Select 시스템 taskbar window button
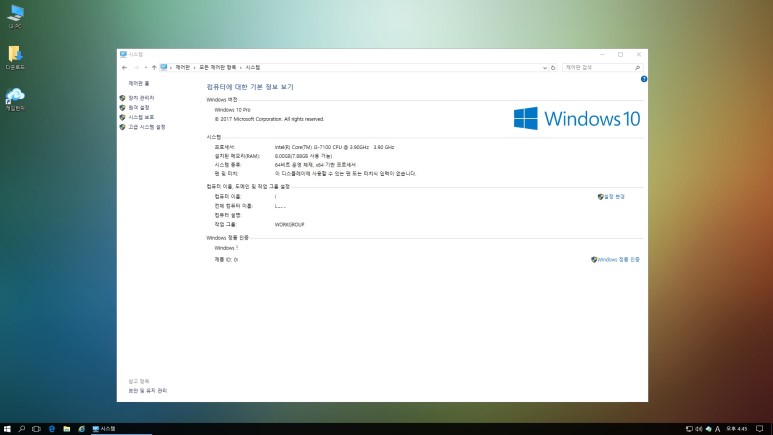 pyautogui.click(x=121, y=429)
